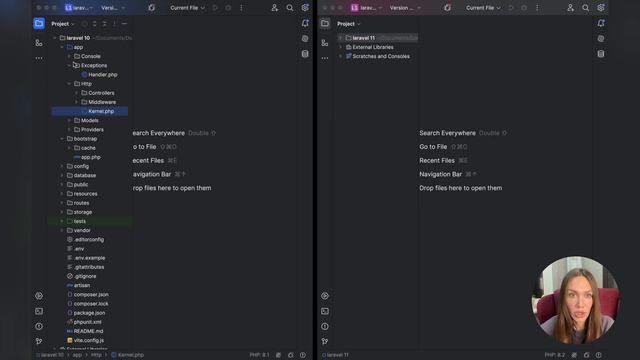Image resolution: width=640 pixels, height=360 pixels.
Task: Select vite.config.js file
Action: point(85,340)
